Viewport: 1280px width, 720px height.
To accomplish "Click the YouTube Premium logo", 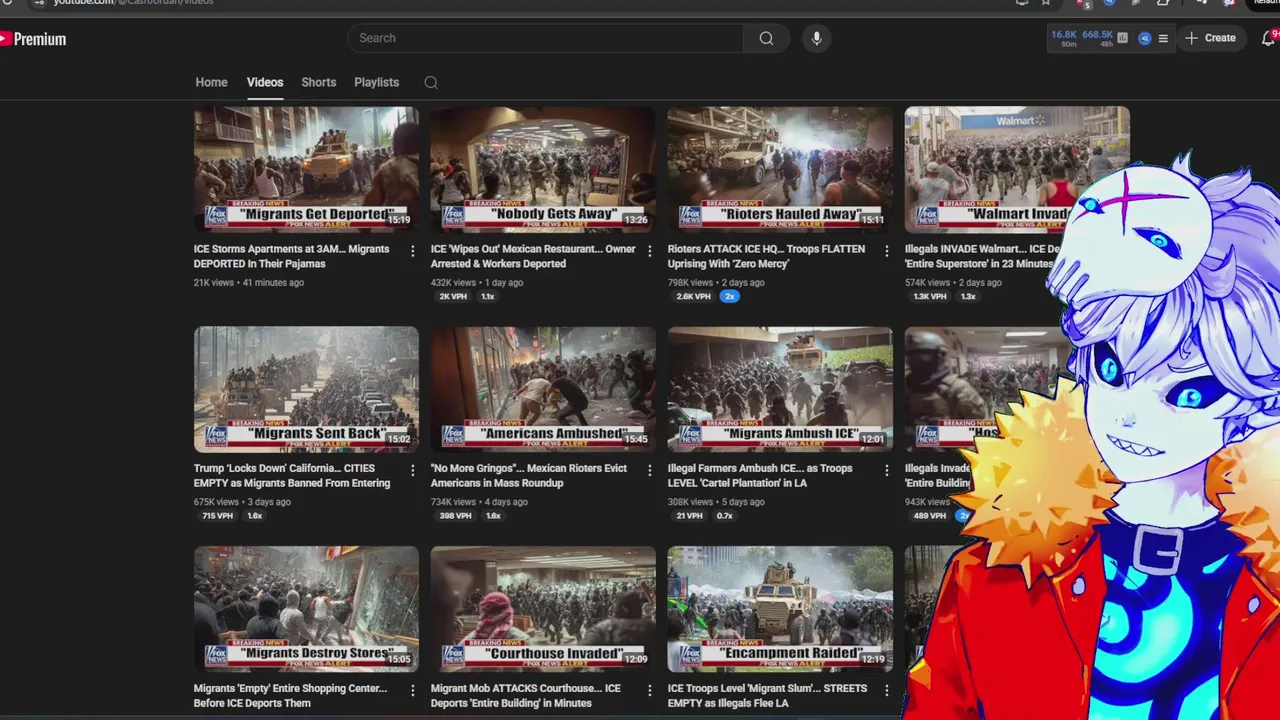I will [x=33, y=39].
